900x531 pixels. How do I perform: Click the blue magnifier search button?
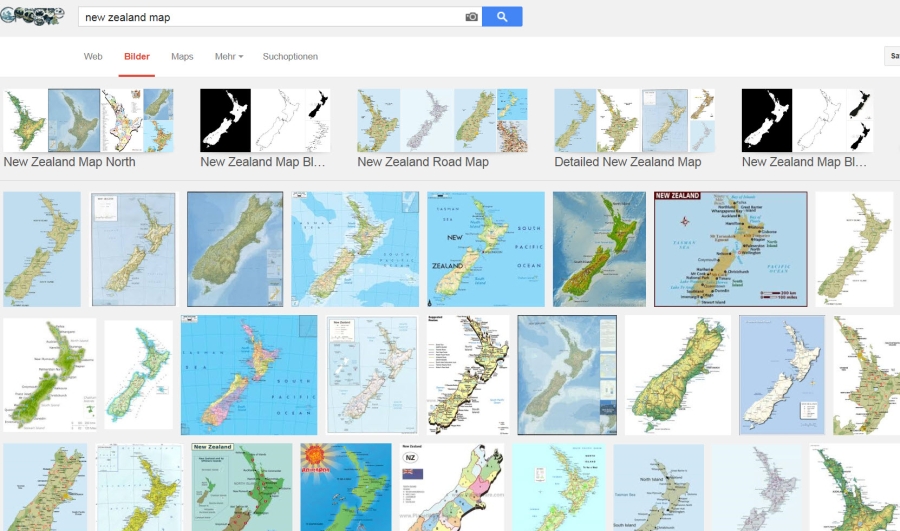tap(502, 17)
